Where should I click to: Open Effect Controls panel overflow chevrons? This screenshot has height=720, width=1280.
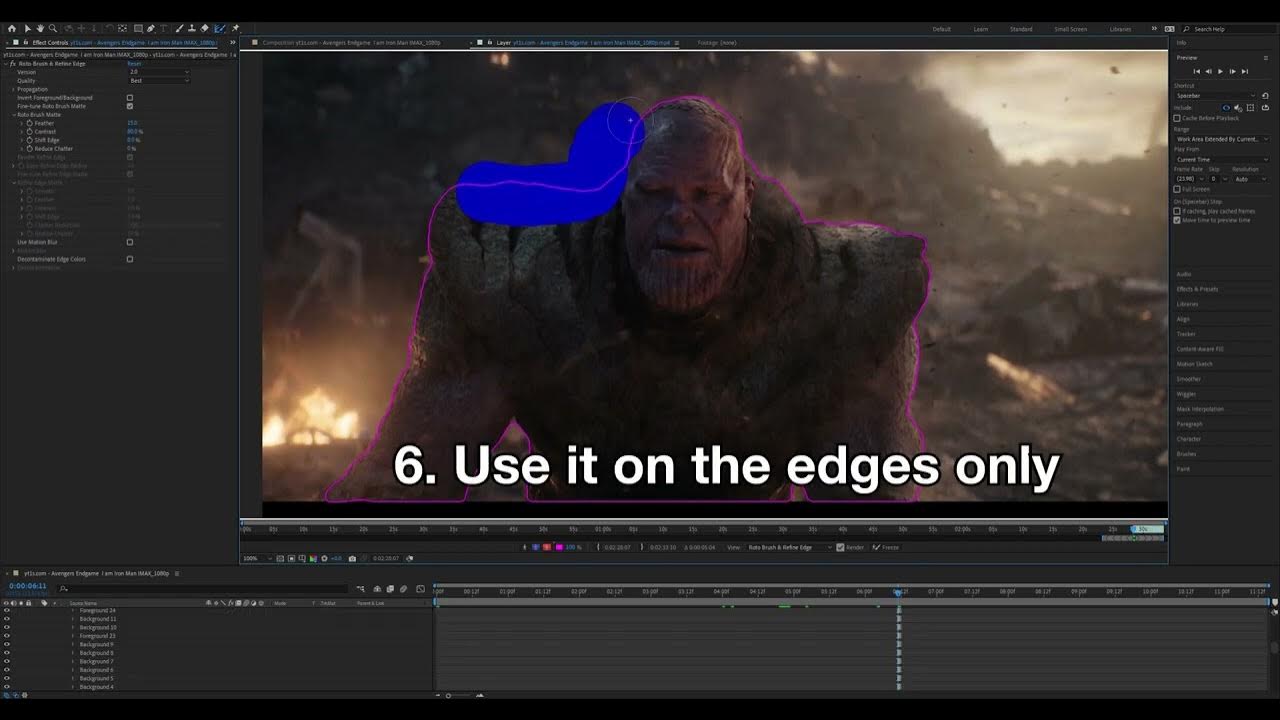[x=232, y=42]
